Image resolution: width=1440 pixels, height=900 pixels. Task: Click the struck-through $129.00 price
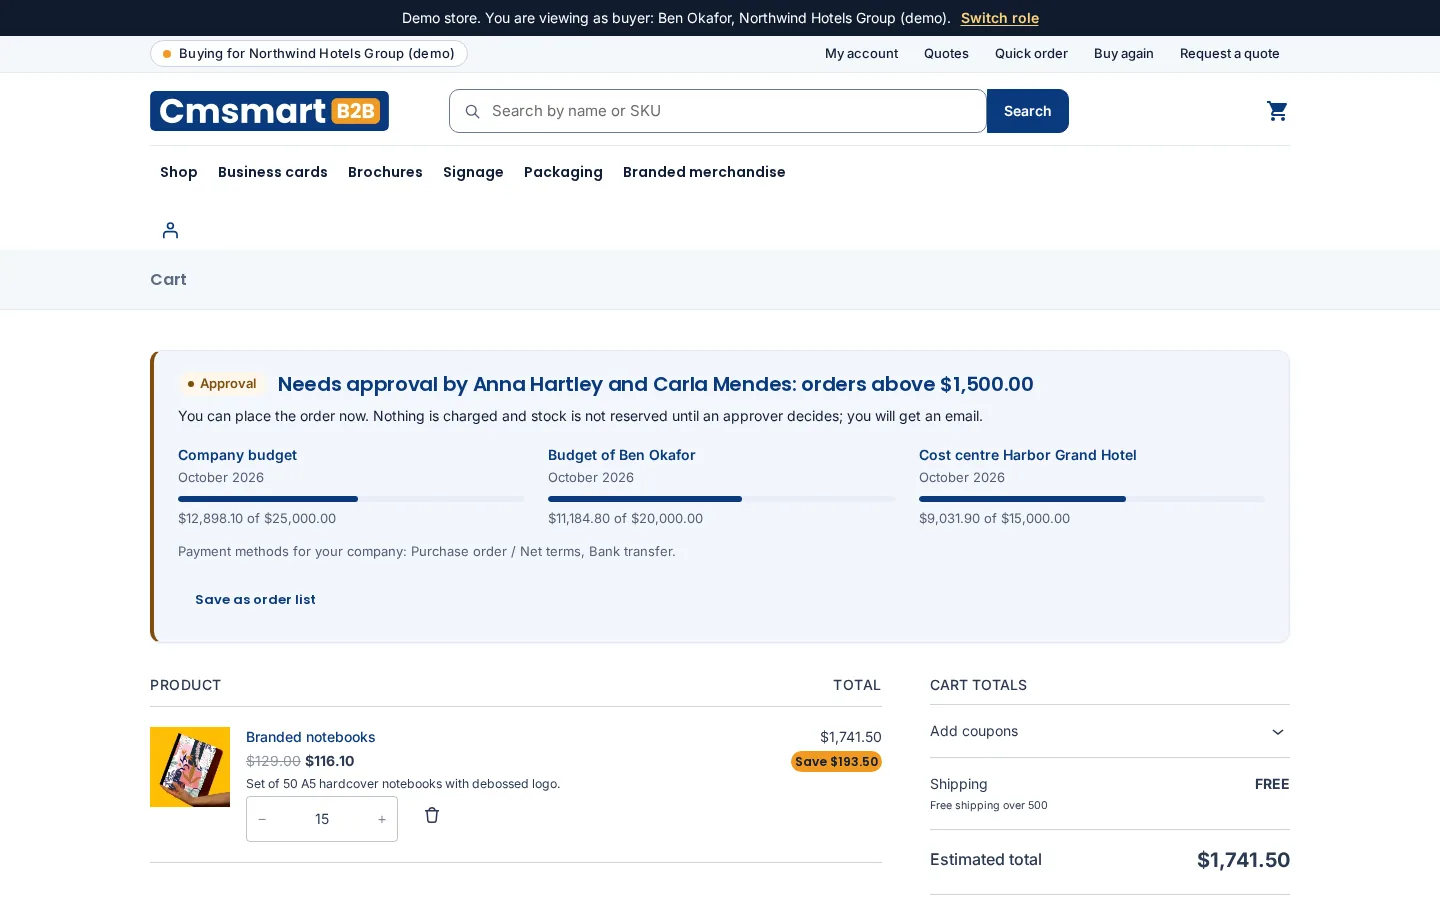coord(273,761)
